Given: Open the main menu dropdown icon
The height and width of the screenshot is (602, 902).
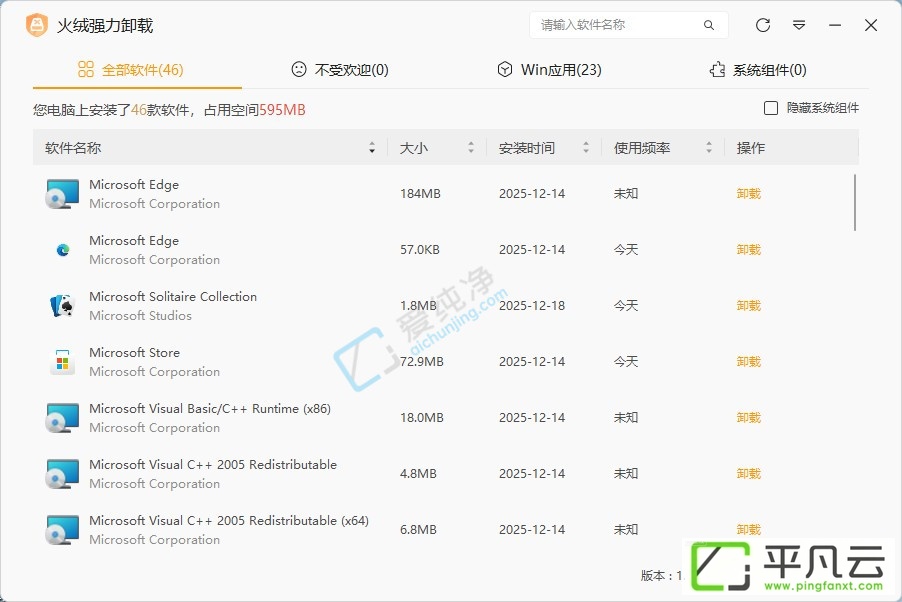Looking at the screenshot, I should tap(799, 25).
